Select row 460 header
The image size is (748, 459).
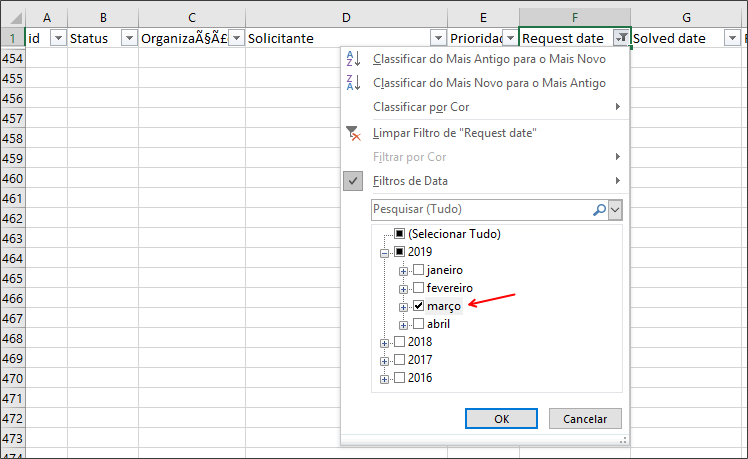pos(12,178)
